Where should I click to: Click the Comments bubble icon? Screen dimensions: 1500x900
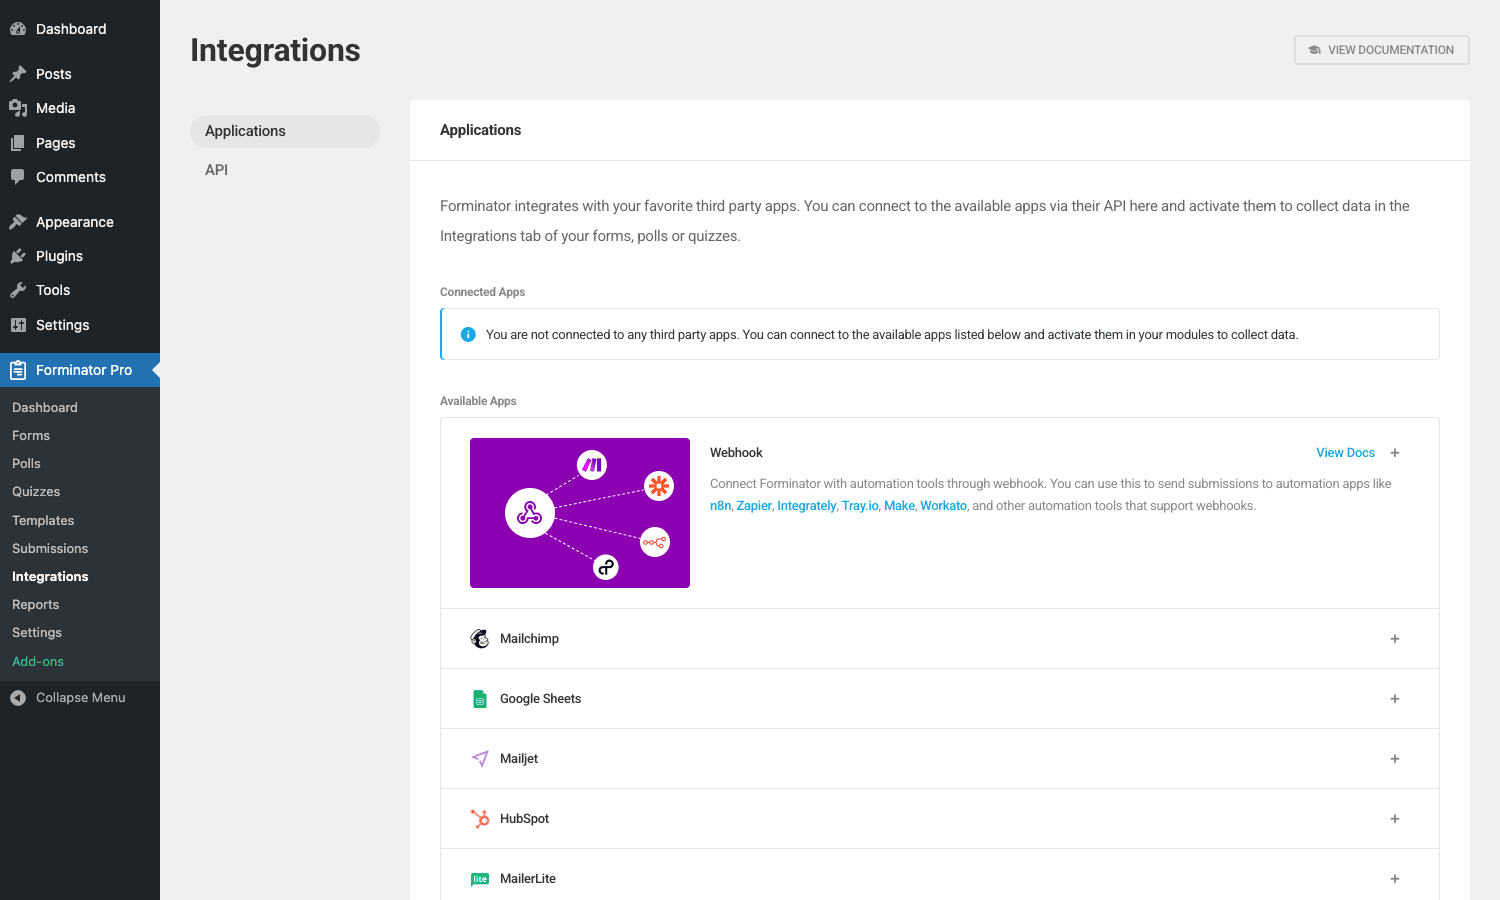click(x=18, y=177)
